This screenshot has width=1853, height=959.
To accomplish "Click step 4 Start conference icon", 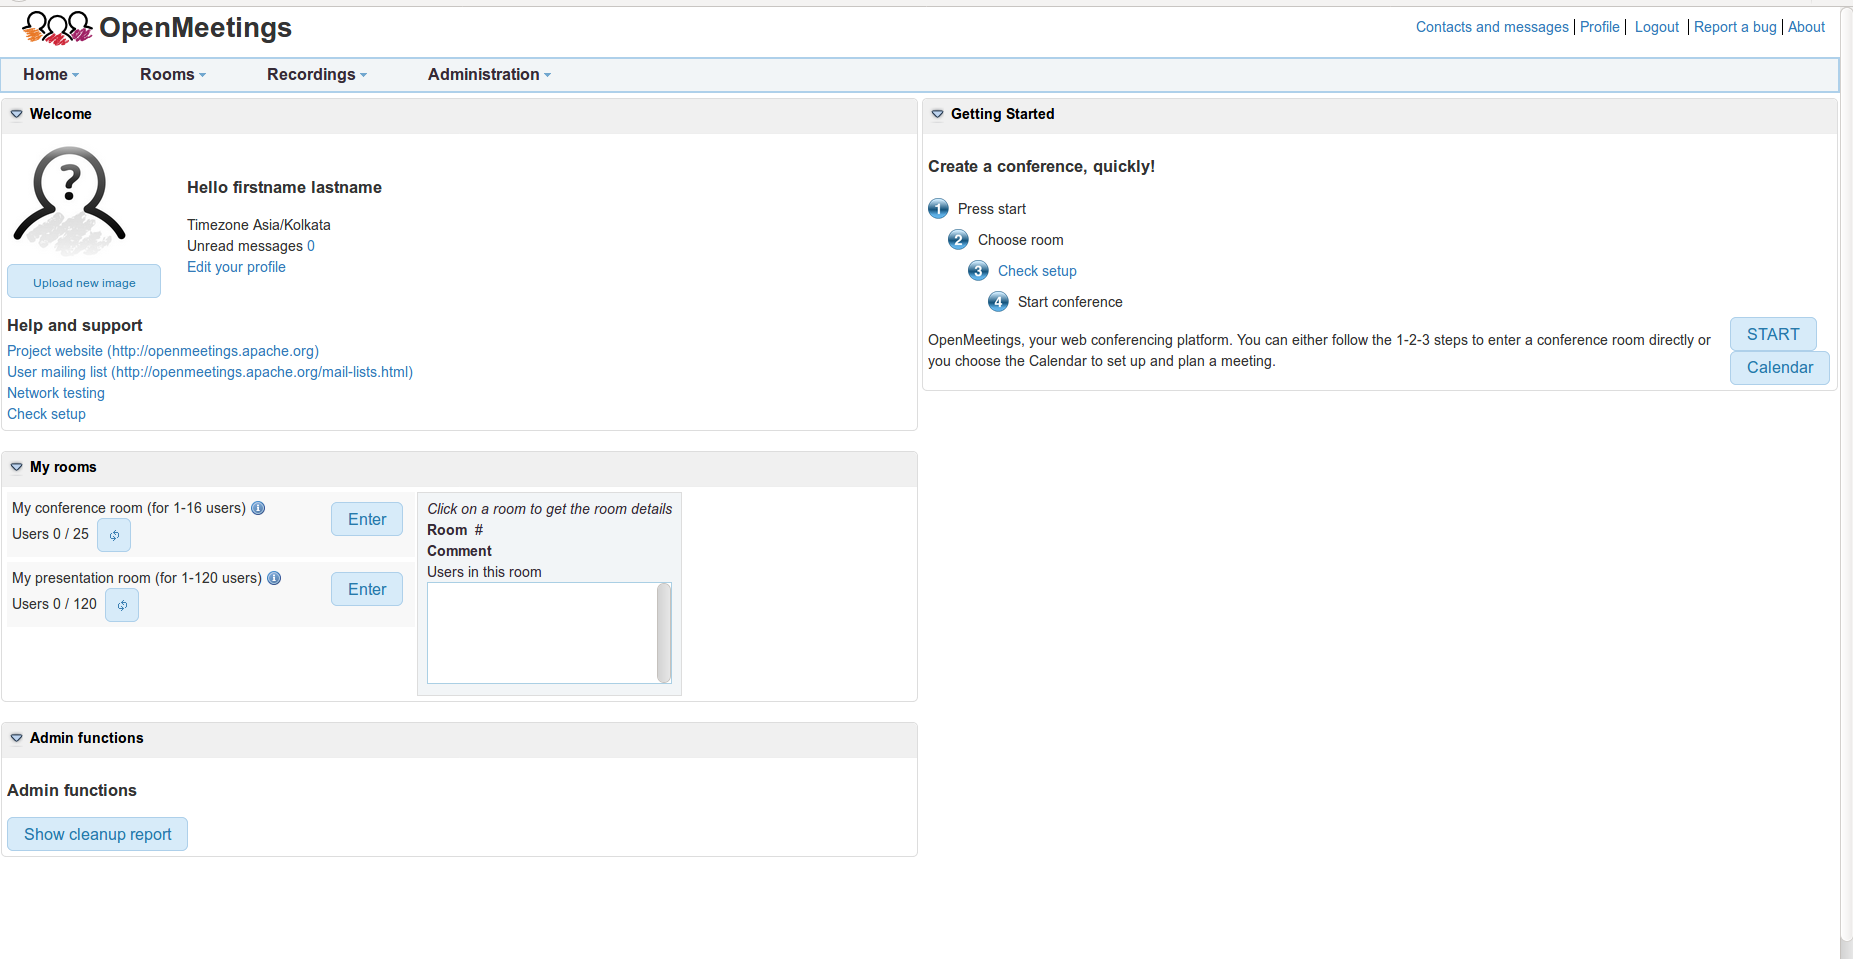I will click(x=998, y=302).
